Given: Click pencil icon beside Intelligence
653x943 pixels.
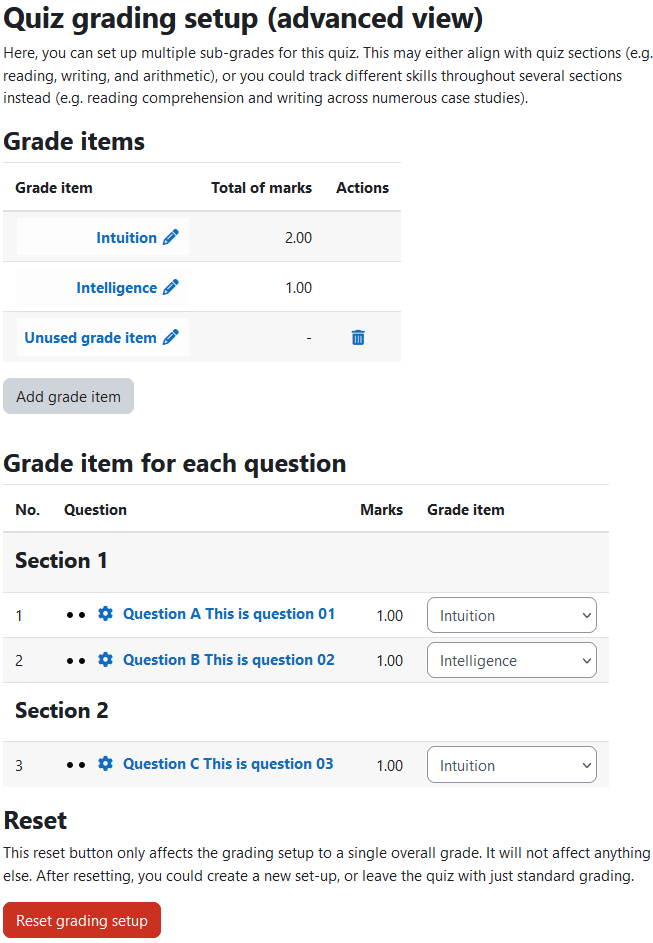Looking at the screenshot, I should (171, 287).
